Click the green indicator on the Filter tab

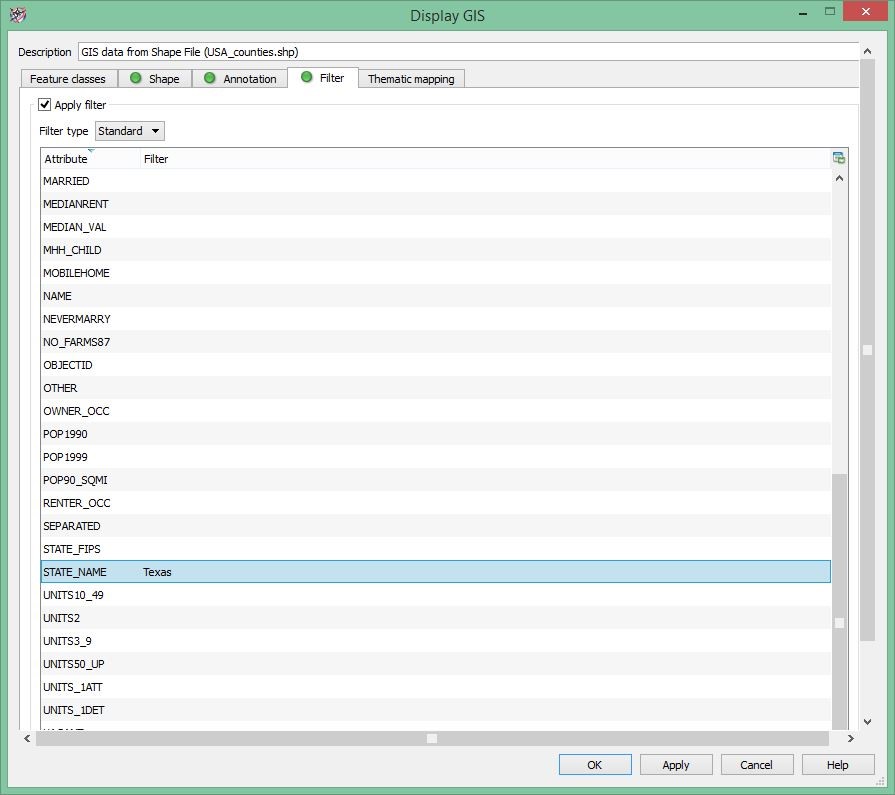tap(306, 77)
